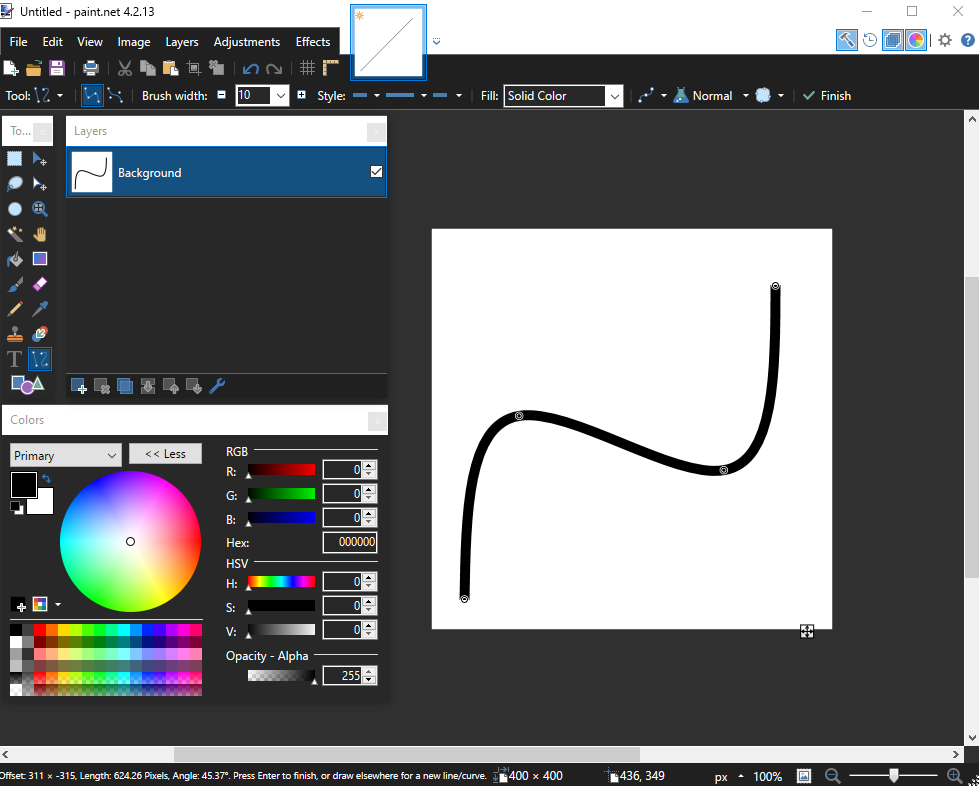
Task: Select the Gradient tool
Action: tap(40, 259)
